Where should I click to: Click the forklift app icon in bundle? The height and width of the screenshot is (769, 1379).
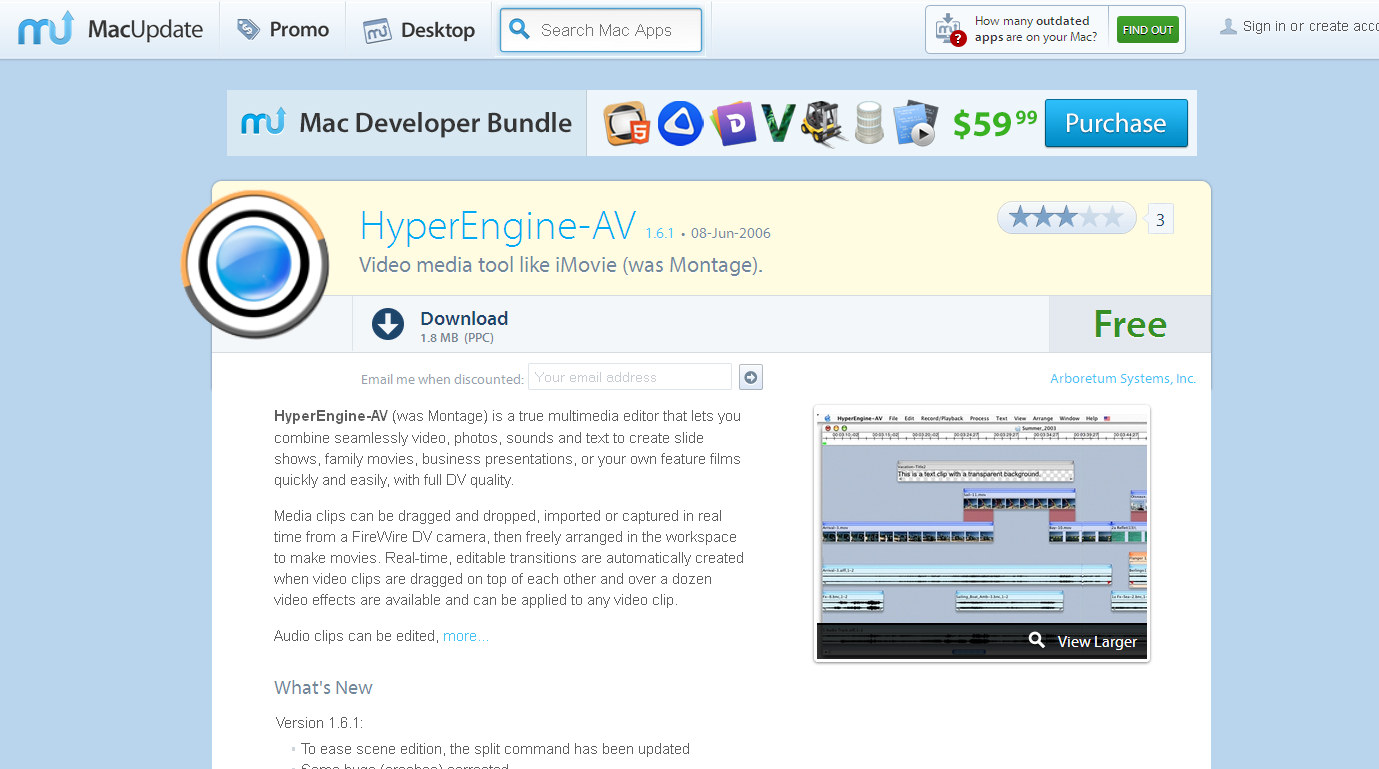tap(825, 124)
